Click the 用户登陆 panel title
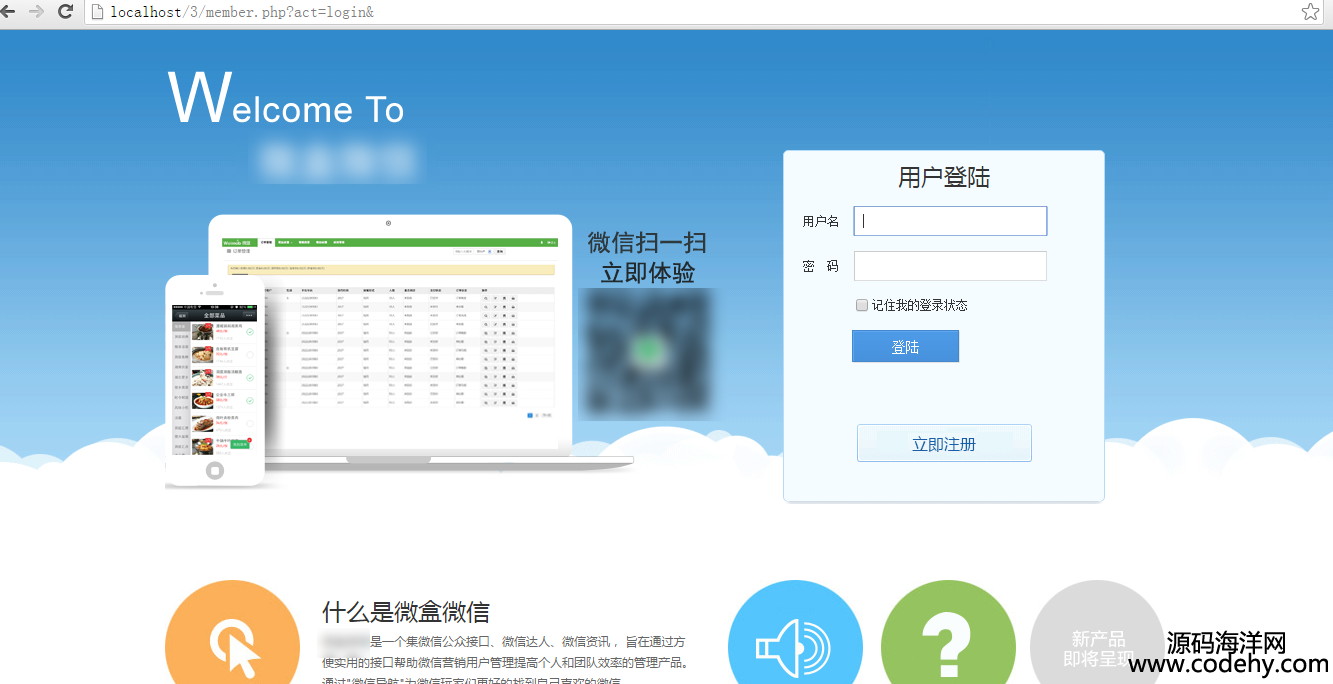The image size is (1333, 684). (x=944, y=178)
